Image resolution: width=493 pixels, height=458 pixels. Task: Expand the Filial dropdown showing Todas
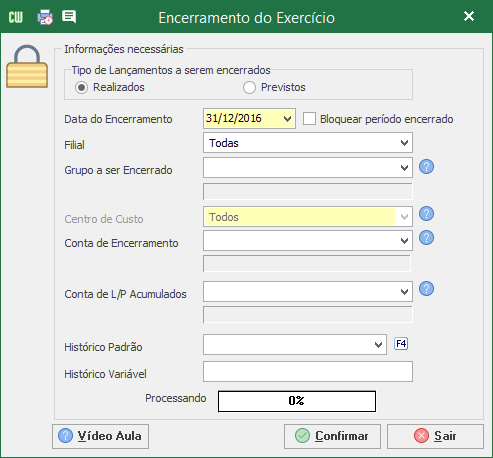pos(308,143)
